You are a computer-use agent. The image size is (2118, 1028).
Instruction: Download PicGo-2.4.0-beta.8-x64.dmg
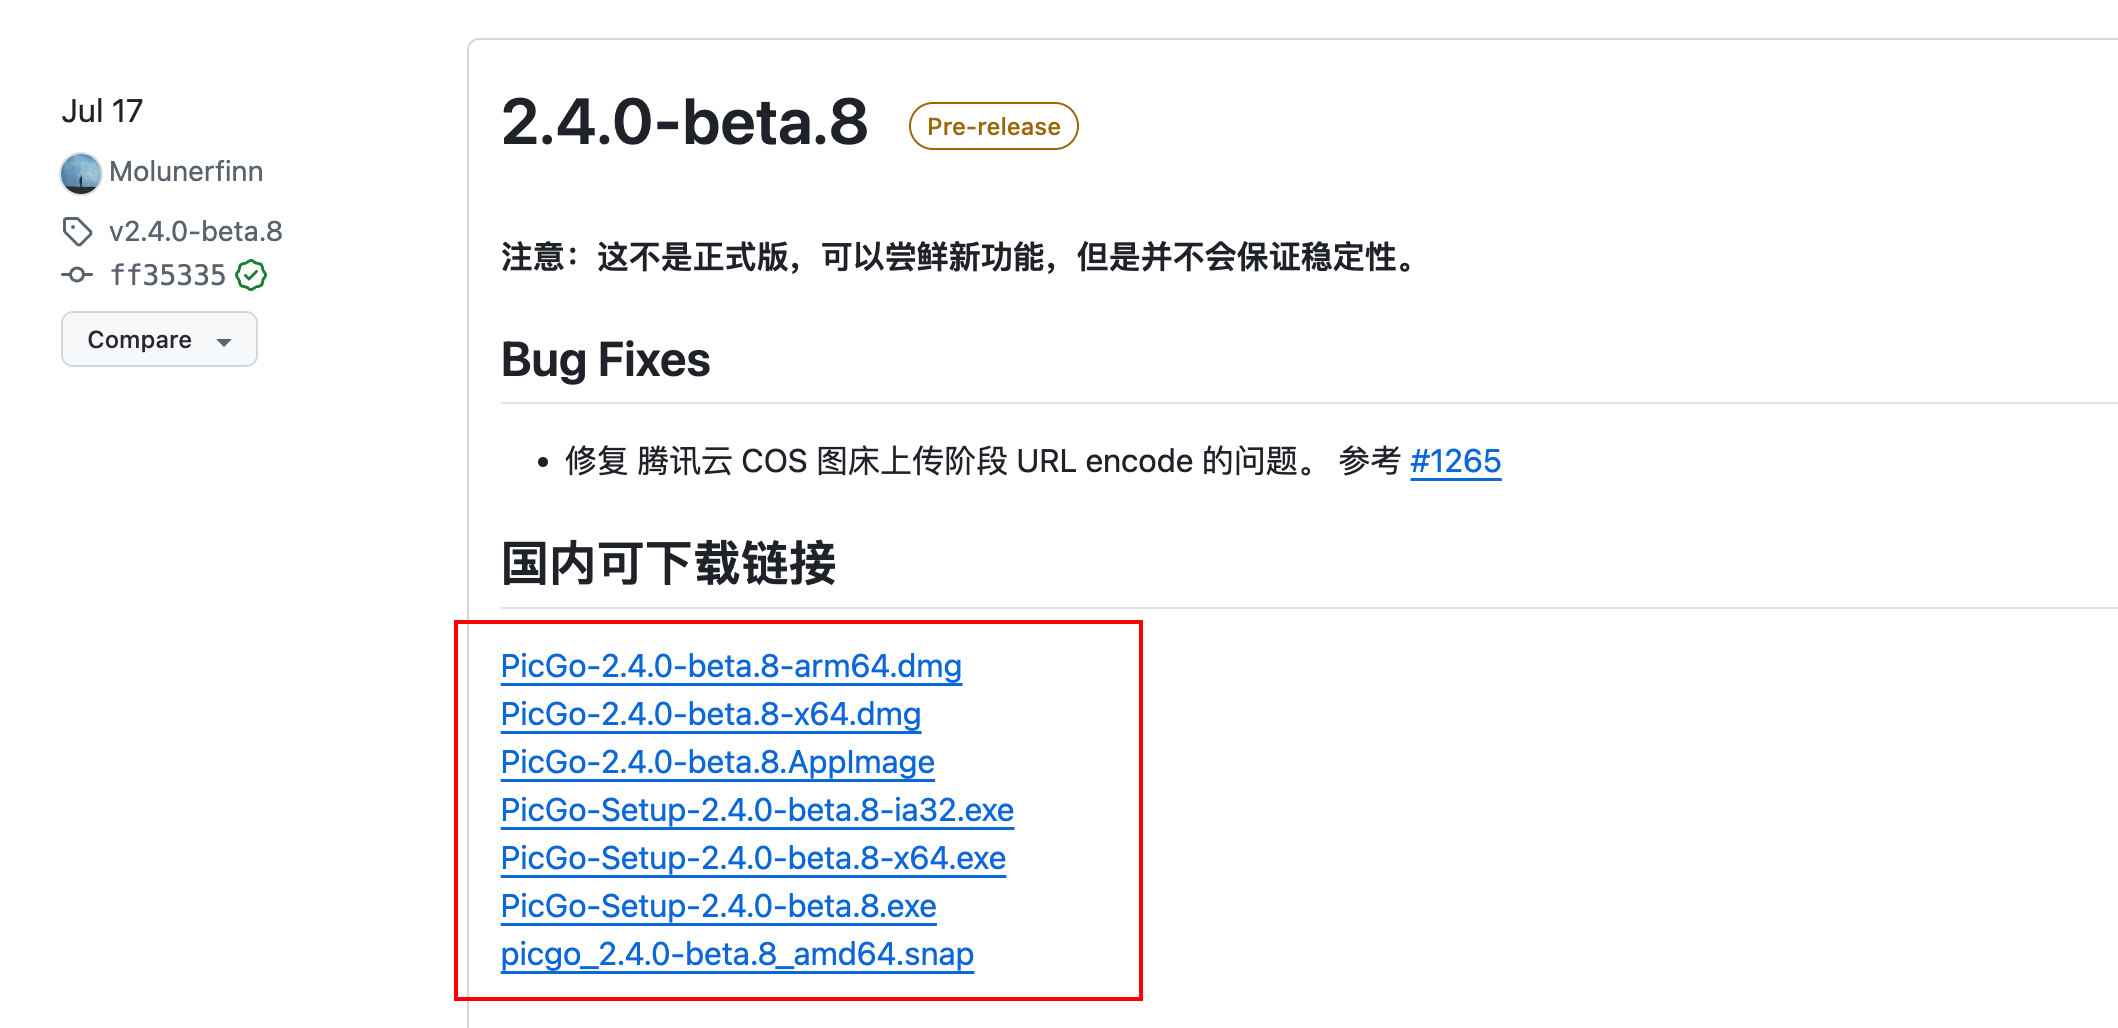pos(711,714)
